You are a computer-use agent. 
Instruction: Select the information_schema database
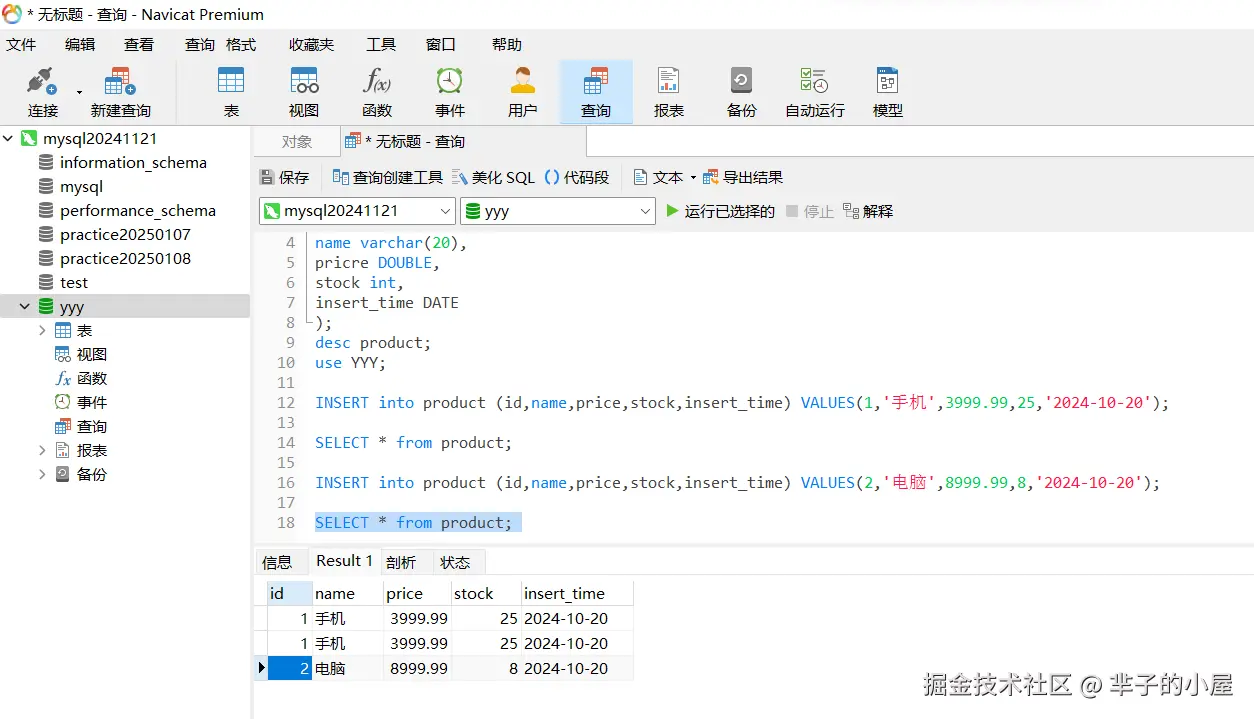(133, 162)
